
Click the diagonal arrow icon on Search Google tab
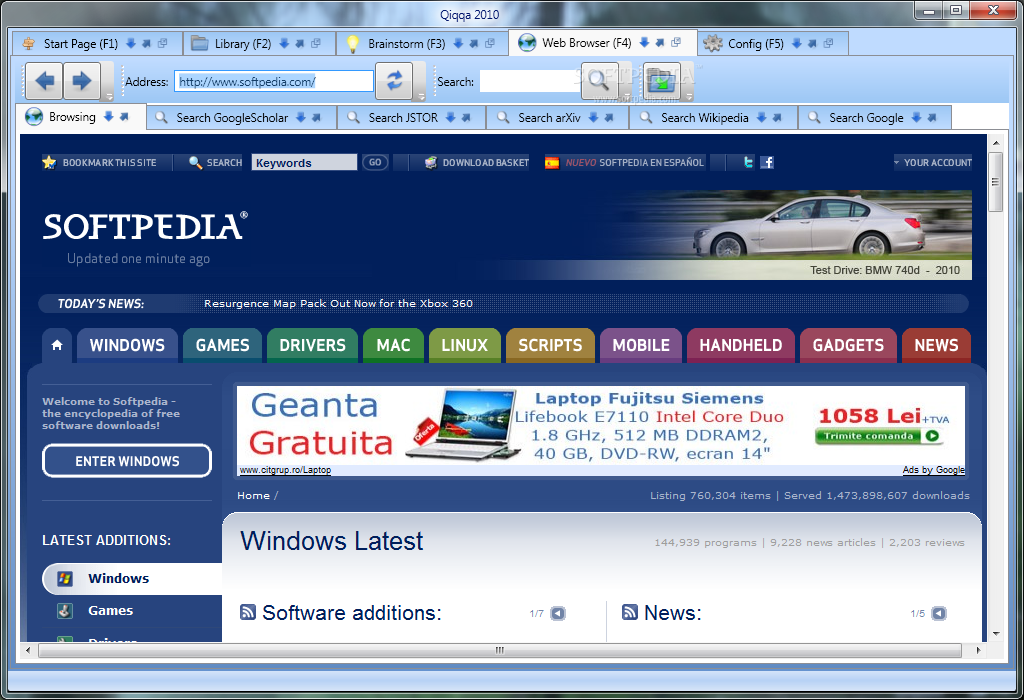(932, 118)
